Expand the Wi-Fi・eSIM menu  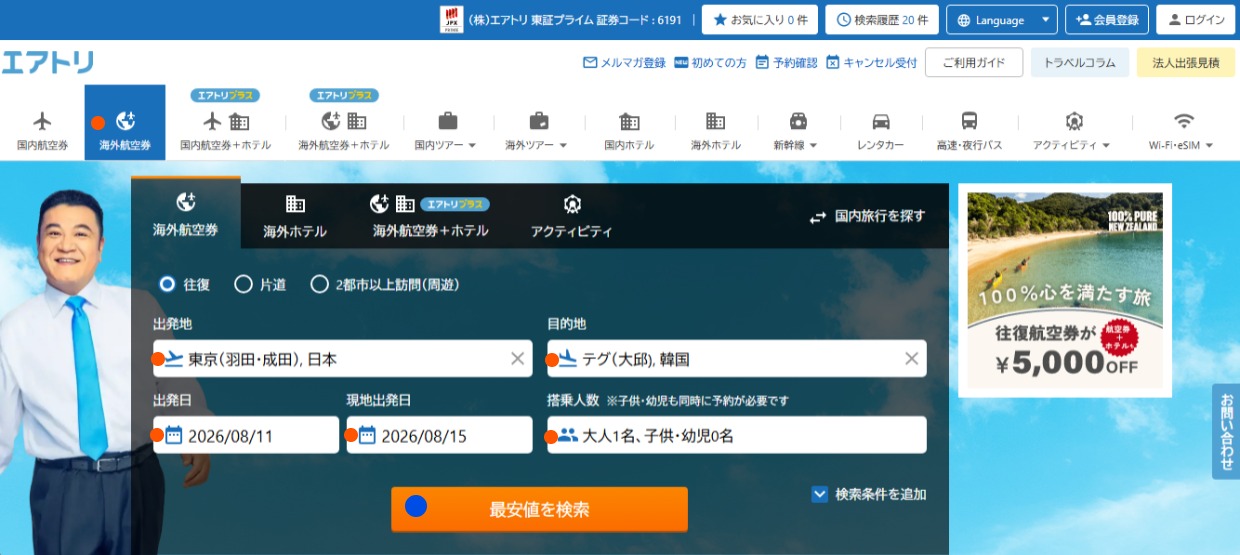(x=1182, y=131)
